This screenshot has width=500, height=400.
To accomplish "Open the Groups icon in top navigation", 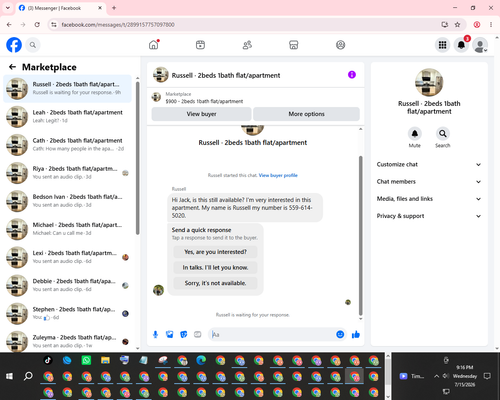I will pos(340,45).
